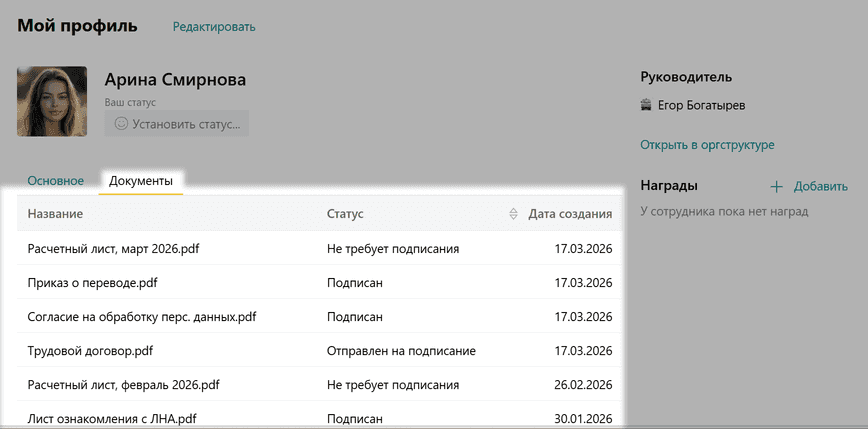
Task: Open Расчетный лист, февраль 2026.pdf
Action: click(123, 385)
